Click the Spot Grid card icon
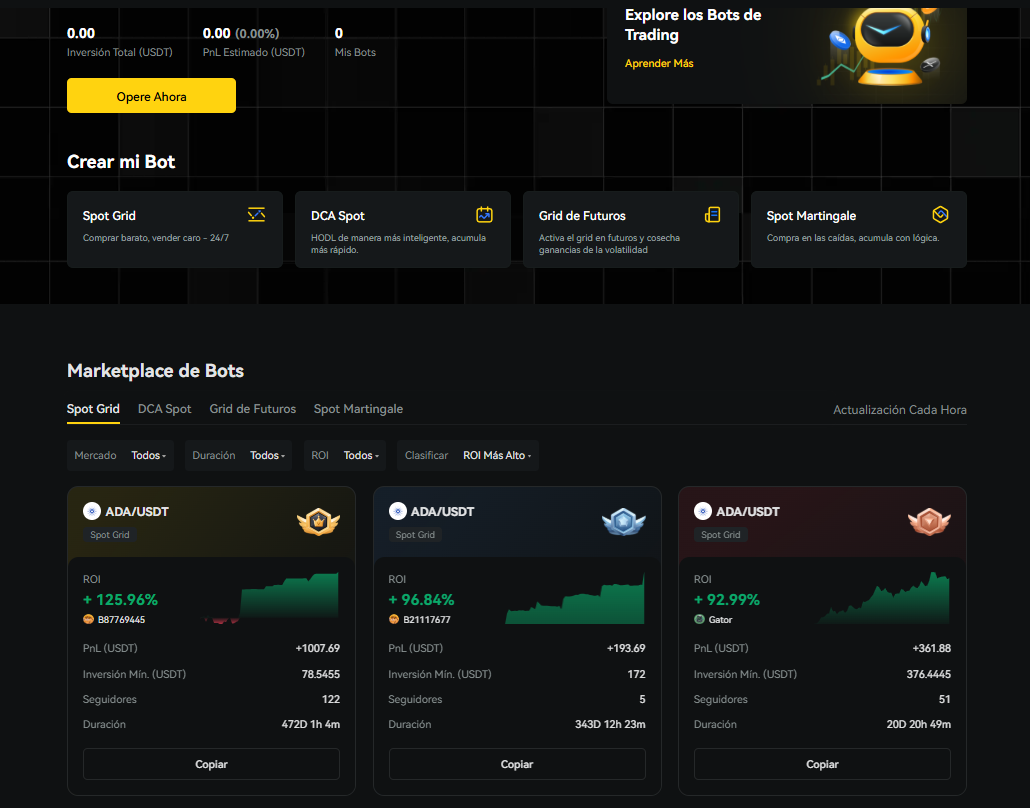Viewport: 1030px width, 808px height. tap(257, 215)
